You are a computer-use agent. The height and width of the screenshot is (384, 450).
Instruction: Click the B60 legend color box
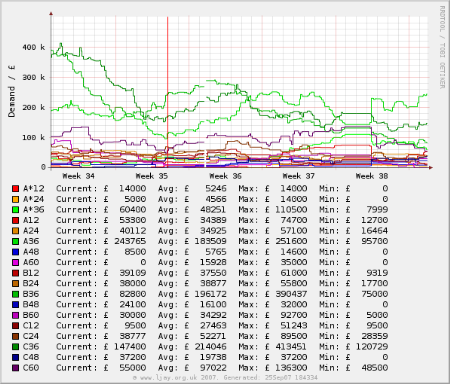coord(15,315)
